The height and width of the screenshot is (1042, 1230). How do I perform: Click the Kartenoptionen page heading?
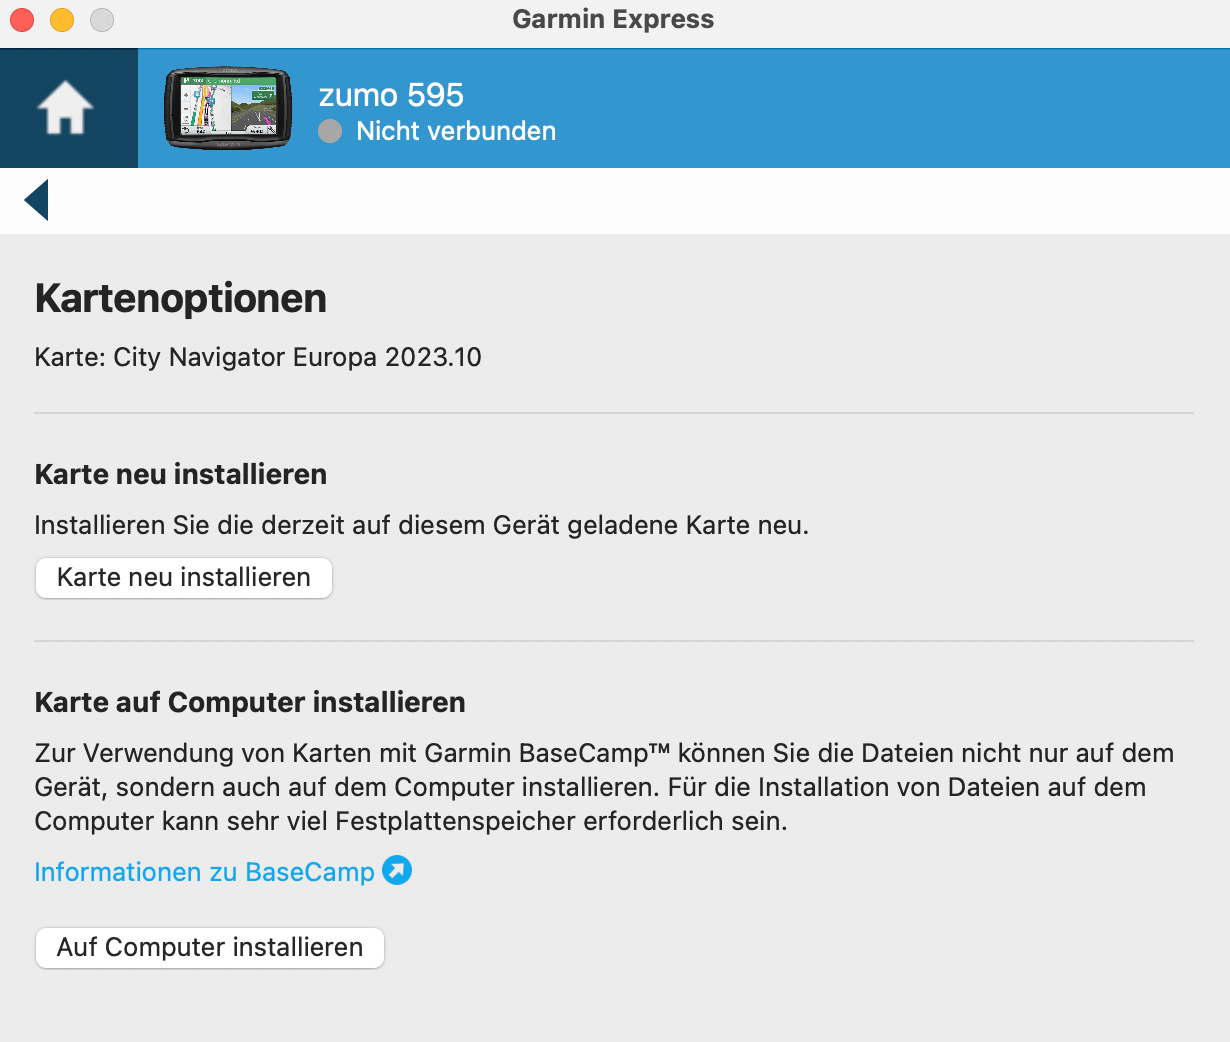coord(181,299)
